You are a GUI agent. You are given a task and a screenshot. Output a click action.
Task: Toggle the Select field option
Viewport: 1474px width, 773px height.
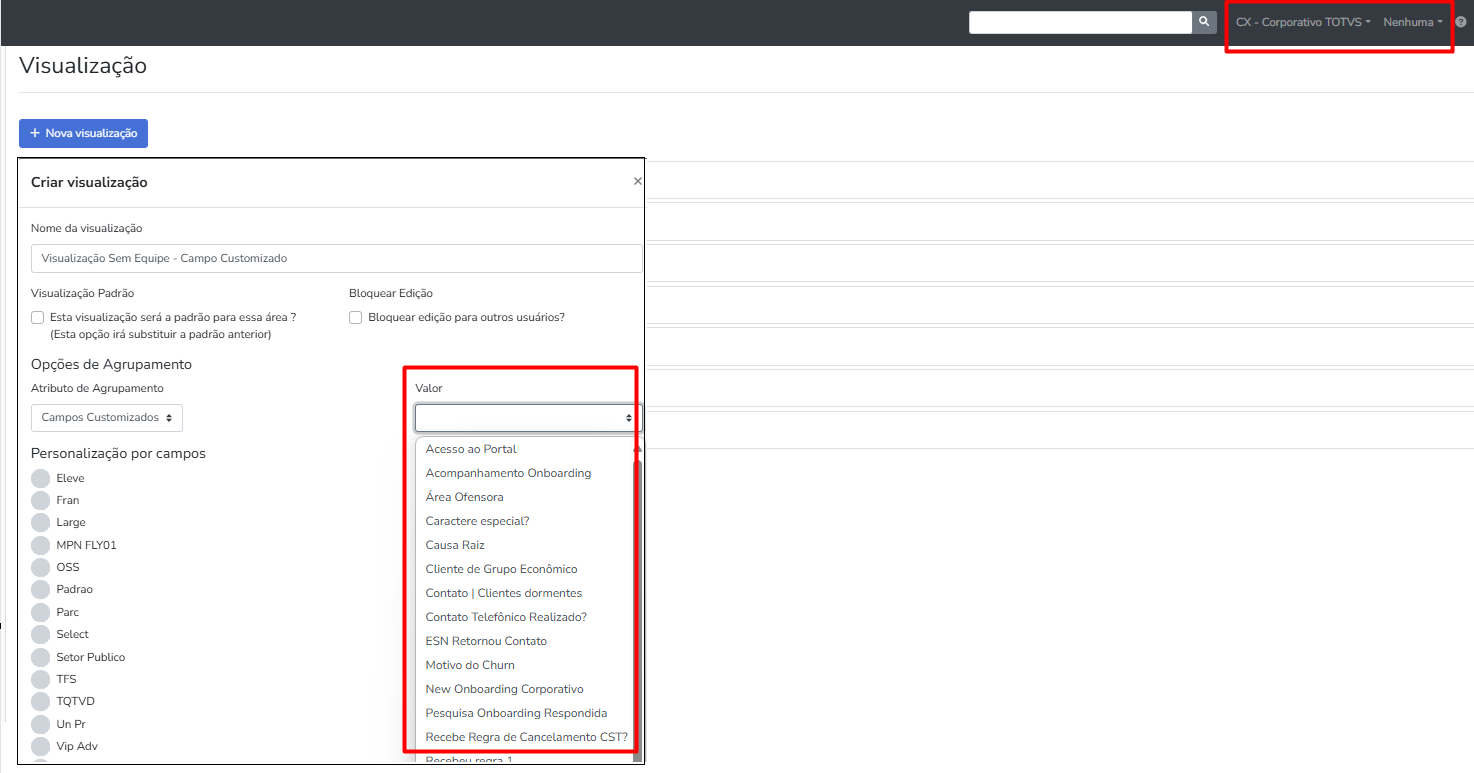pyautogui.click(x=40, y=634)
